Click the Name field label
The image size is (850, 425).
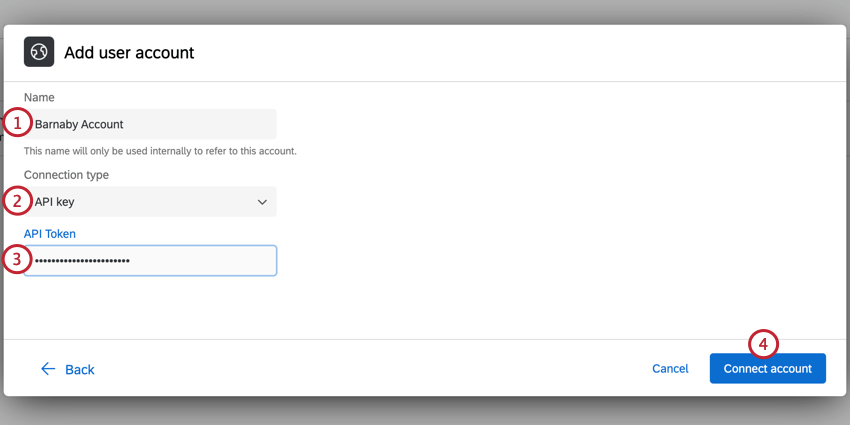tap(39, 97)
